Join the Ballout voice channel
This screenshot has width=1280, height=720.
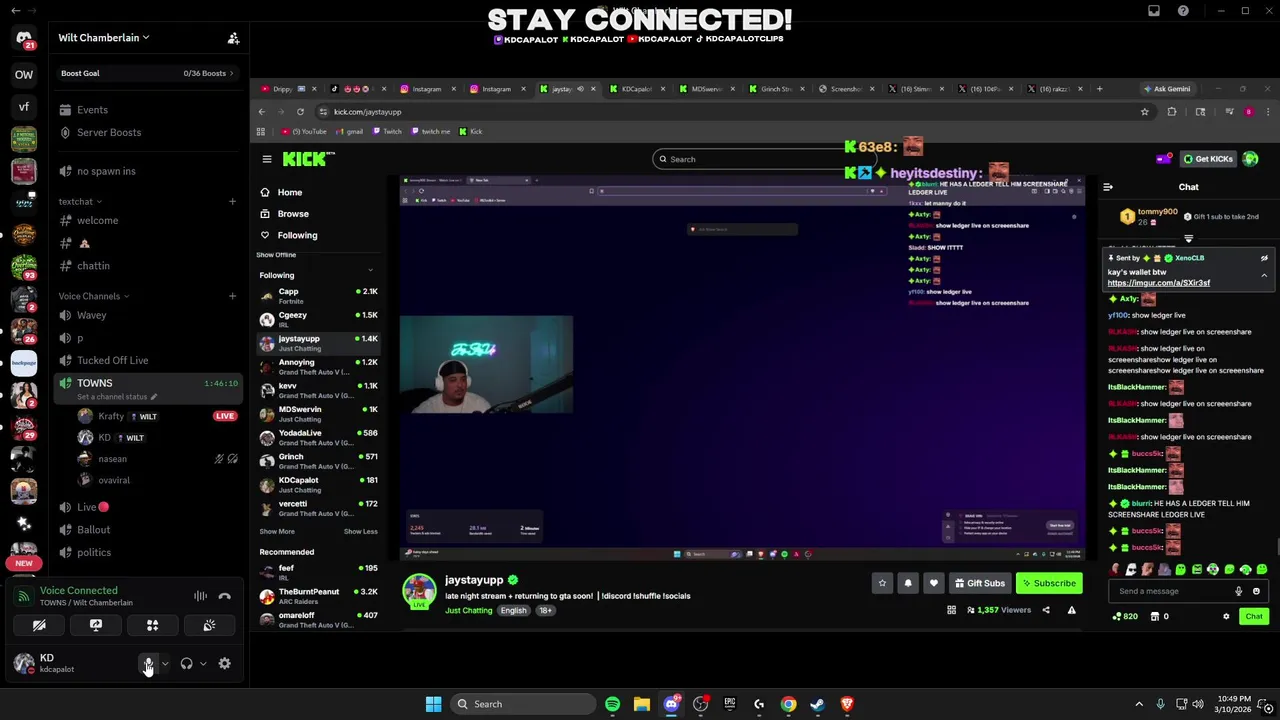pyautogui.click(x=147, y=530)
